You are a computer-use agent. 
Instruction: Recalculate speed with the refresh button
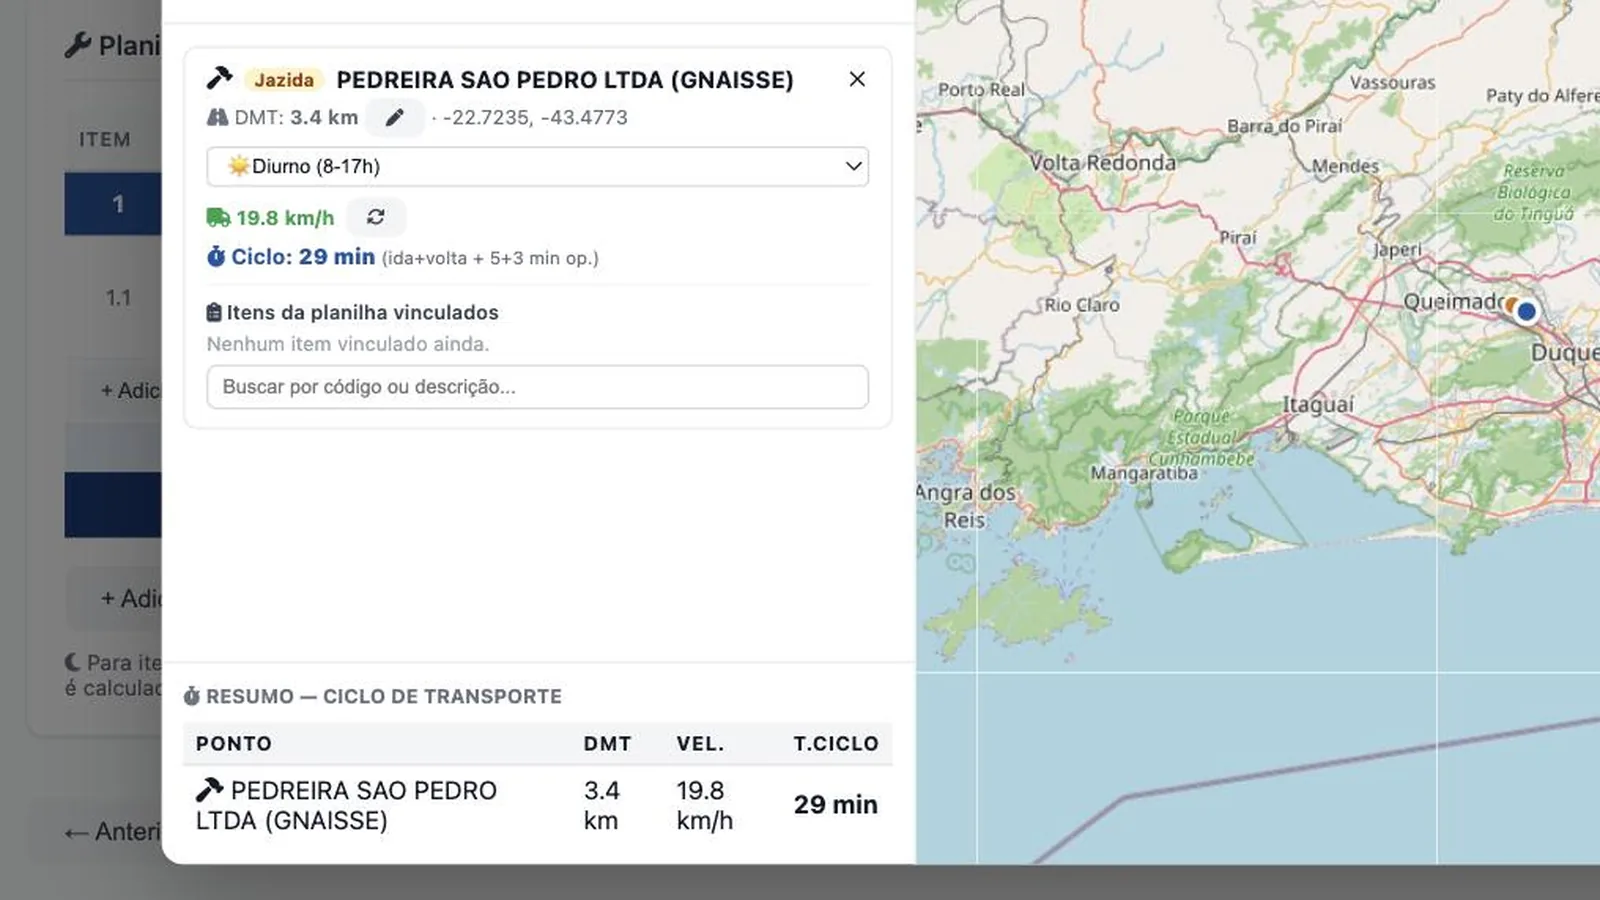tap(376, 217)
